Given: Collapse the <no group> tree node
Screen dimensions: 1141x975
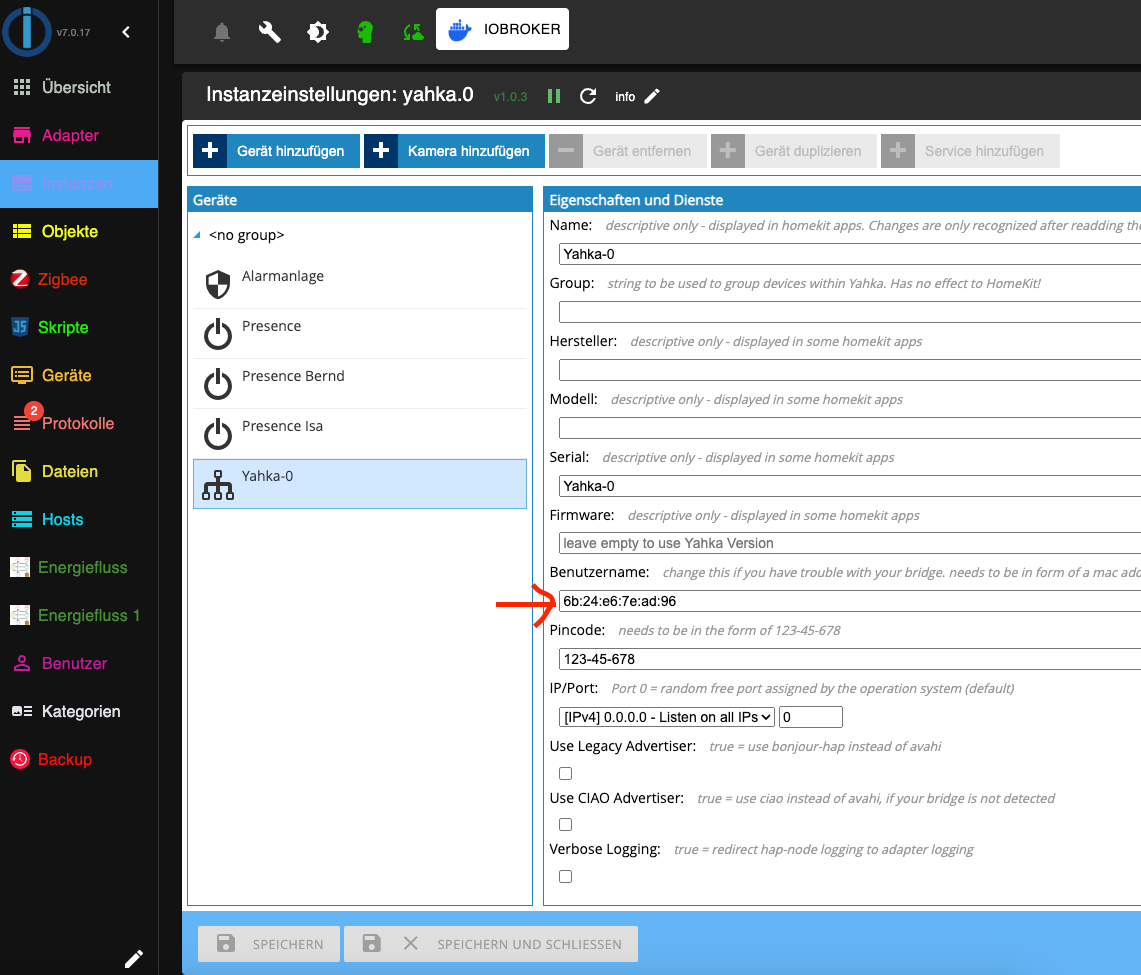Looking at the screenshot, I should (x=197, y=235).
